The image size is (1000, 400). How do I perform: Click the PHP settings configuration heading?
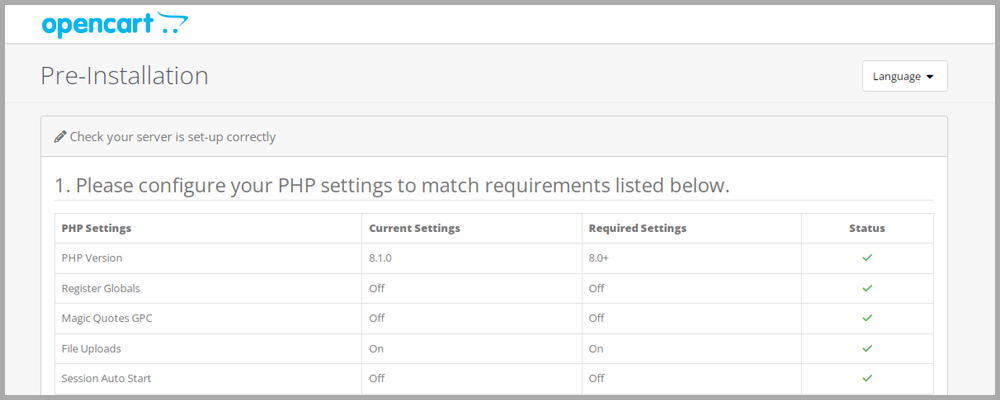pos(392,186)
